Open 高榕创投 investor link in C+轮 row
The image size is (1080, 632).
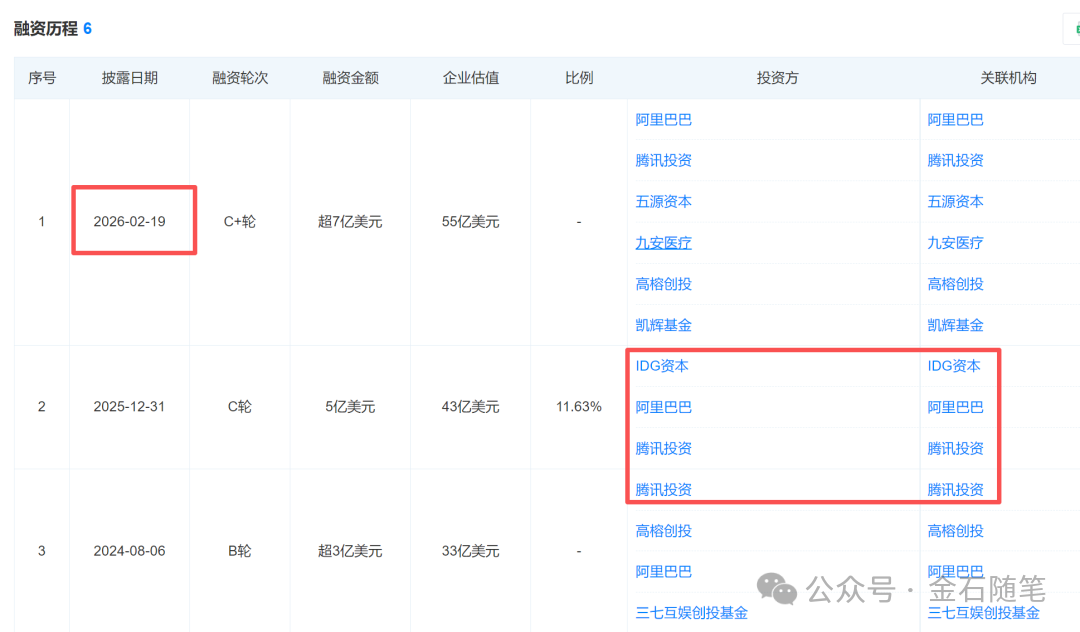663,284
